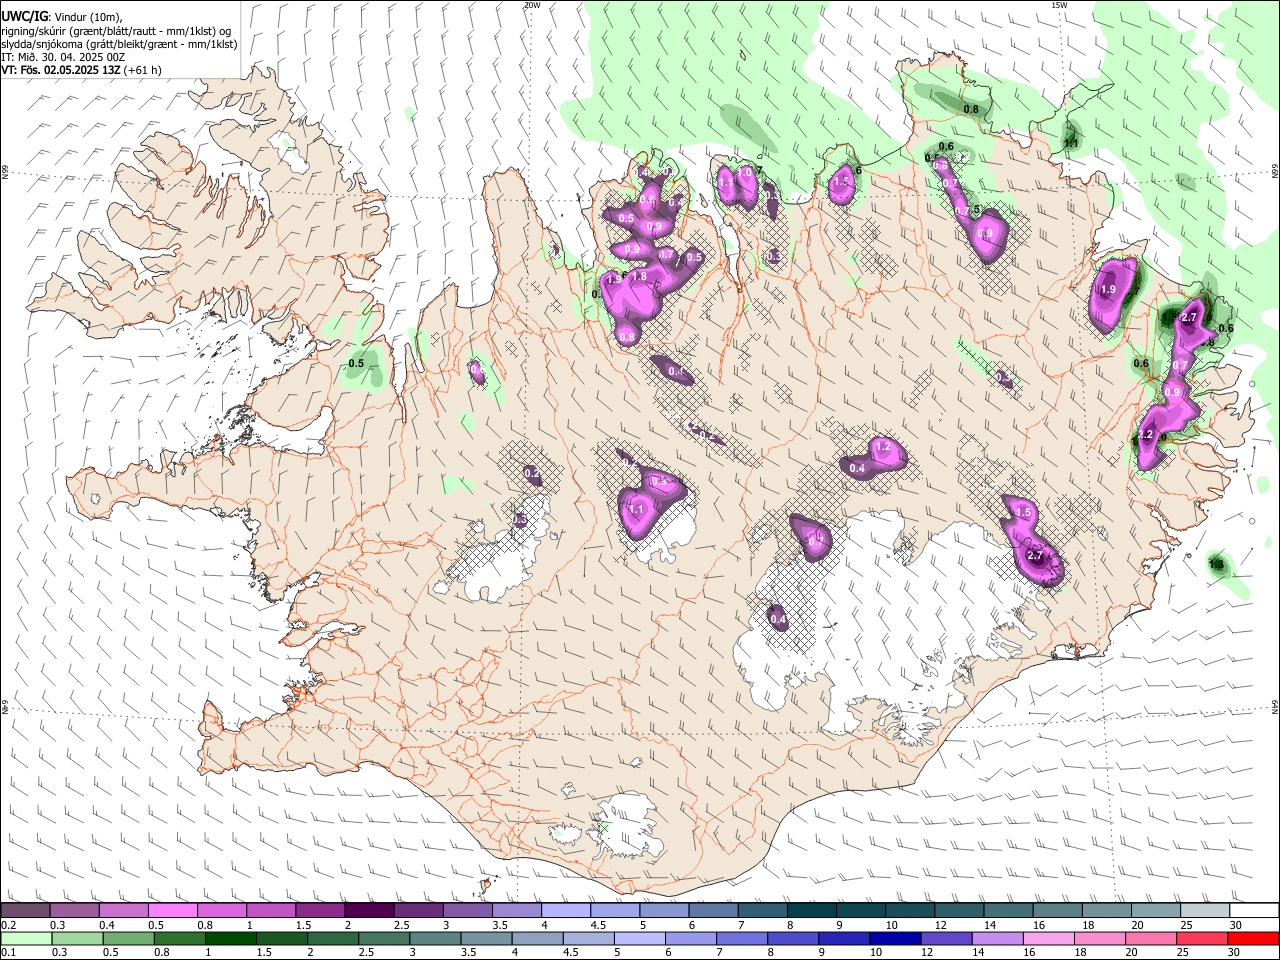This screenshot has width=1280, height=960.
Task: Click the '1.8' value in the northern pink area
Action: click(640, 277)
